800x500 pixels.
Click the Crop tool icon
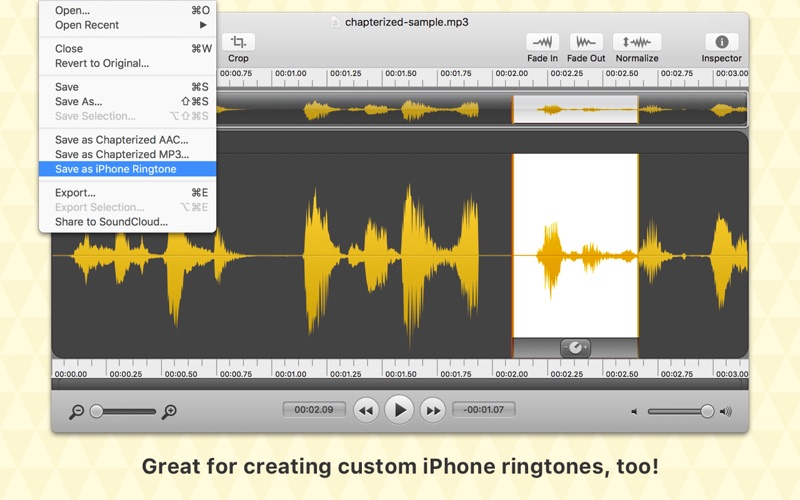pyautogui.click(x=238, y=42)
